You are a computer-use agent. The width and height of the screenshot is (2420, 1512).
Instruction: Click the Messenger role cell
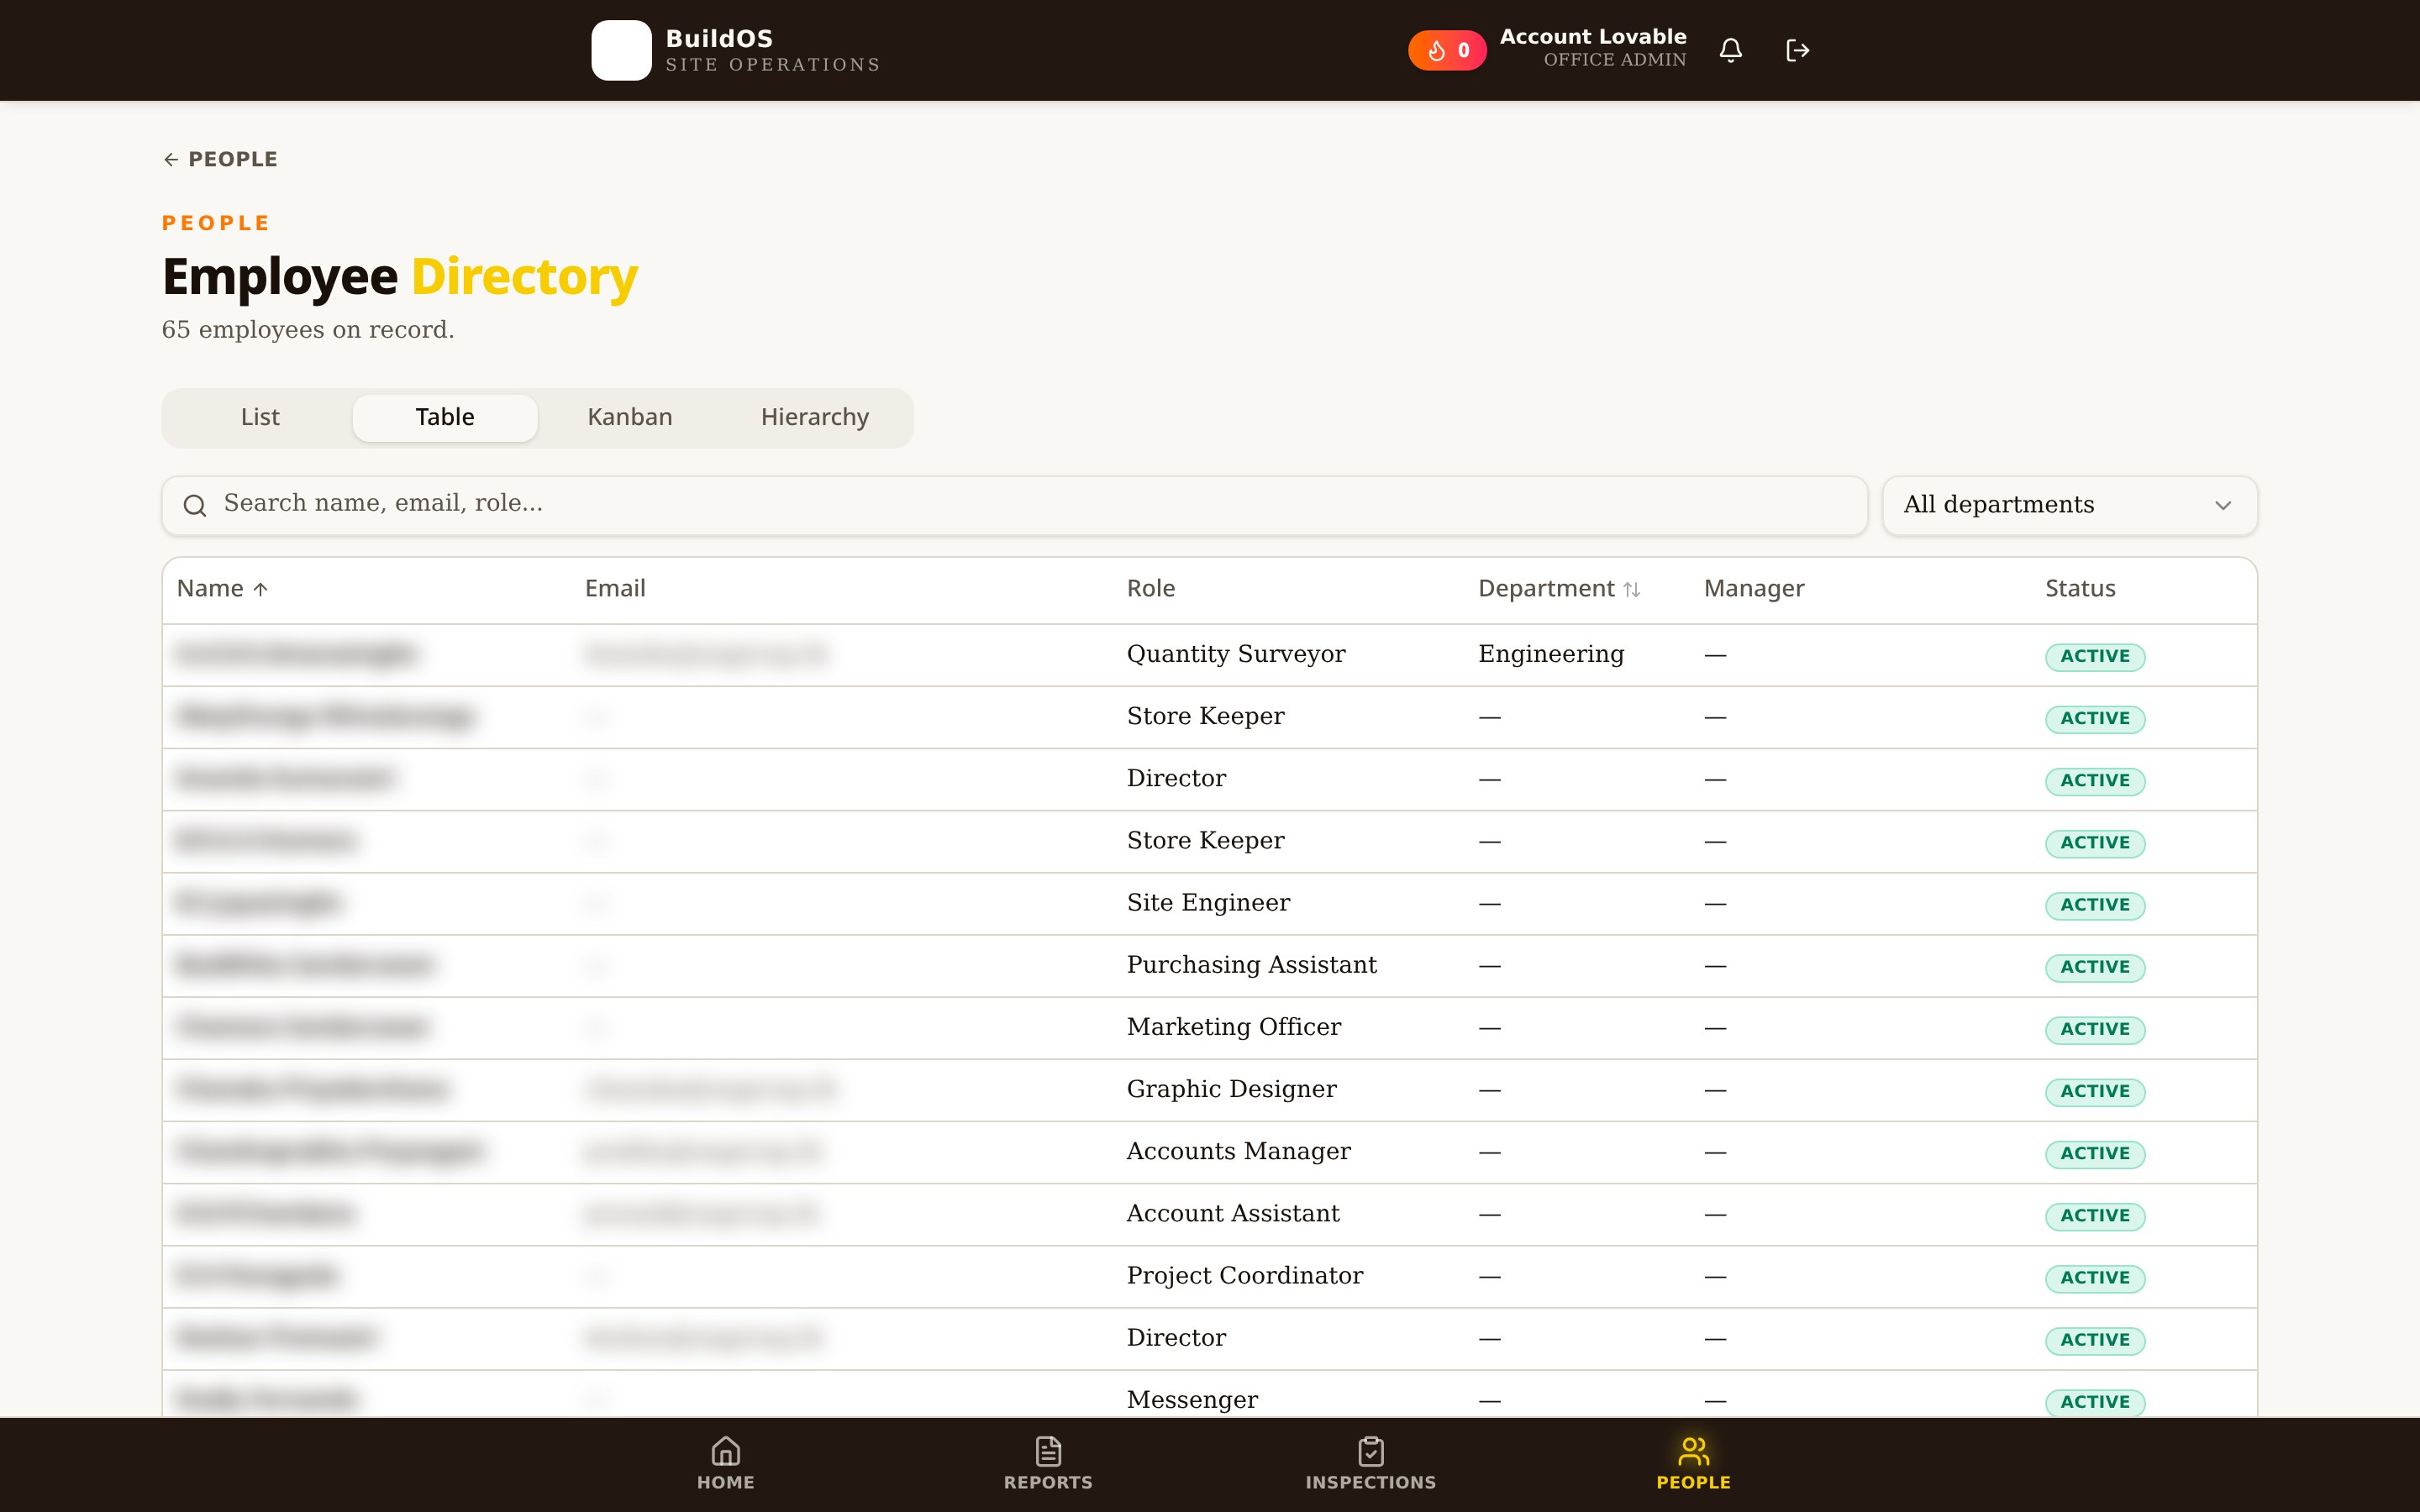[x=1192, y=1400]
